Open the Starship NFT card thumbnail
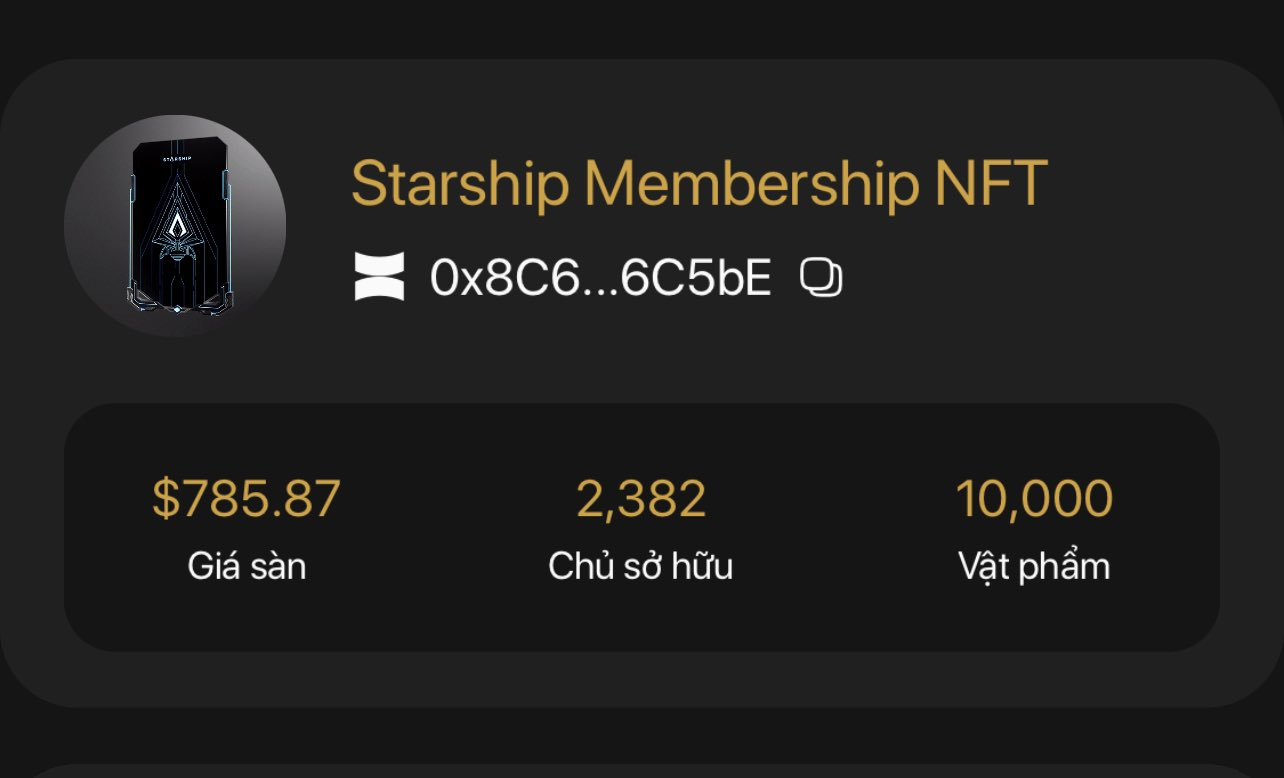The height and width of the screenshot is (778, 1284). coord(176,227)
